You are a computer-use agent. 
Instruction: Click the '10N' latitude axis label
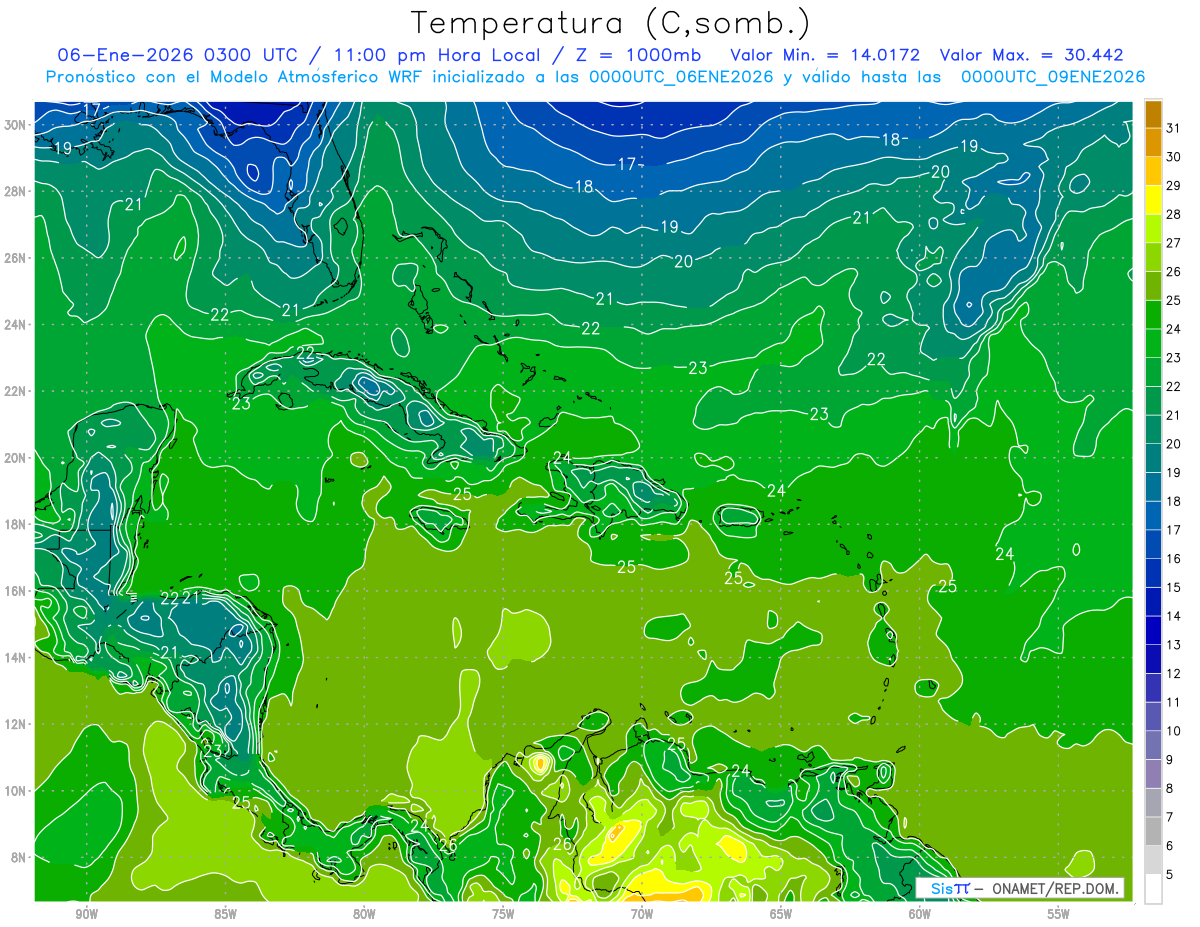click(16, 791)
